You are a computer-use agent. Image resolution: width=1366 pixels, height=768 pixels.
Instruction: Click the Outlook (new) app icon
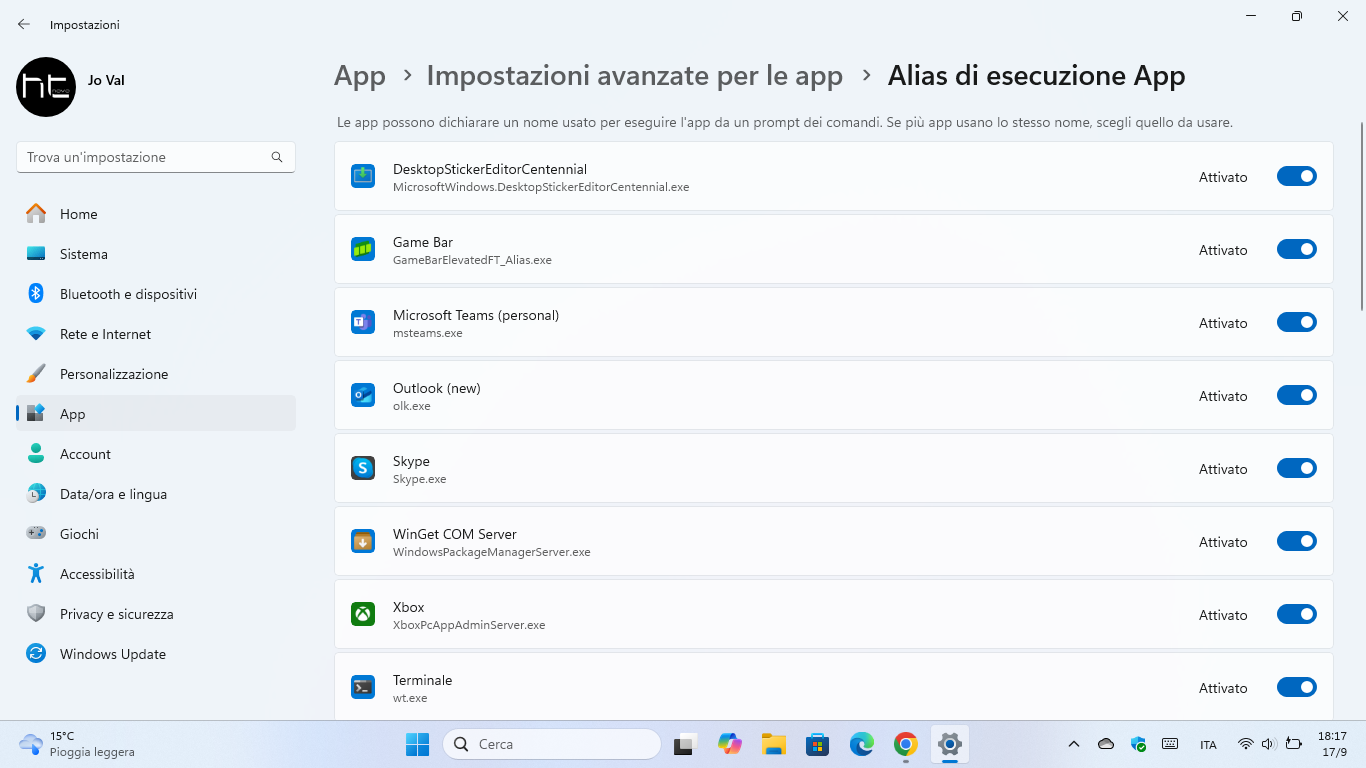[363, 395]
